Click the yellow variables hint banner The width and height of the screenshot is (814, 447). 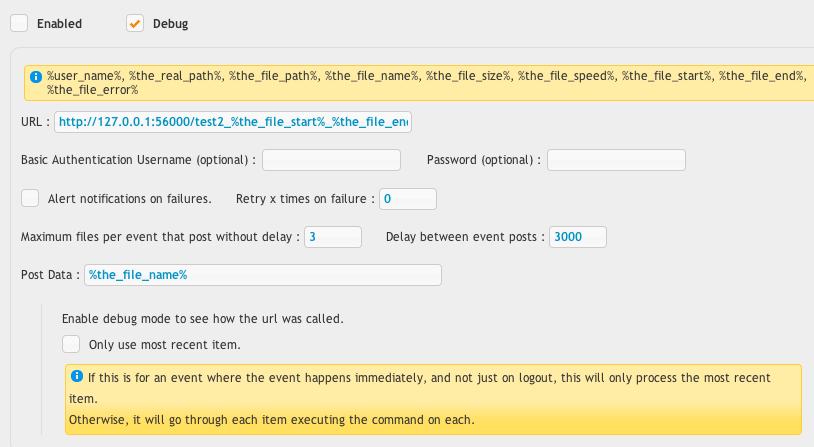[x=419, y=83]
